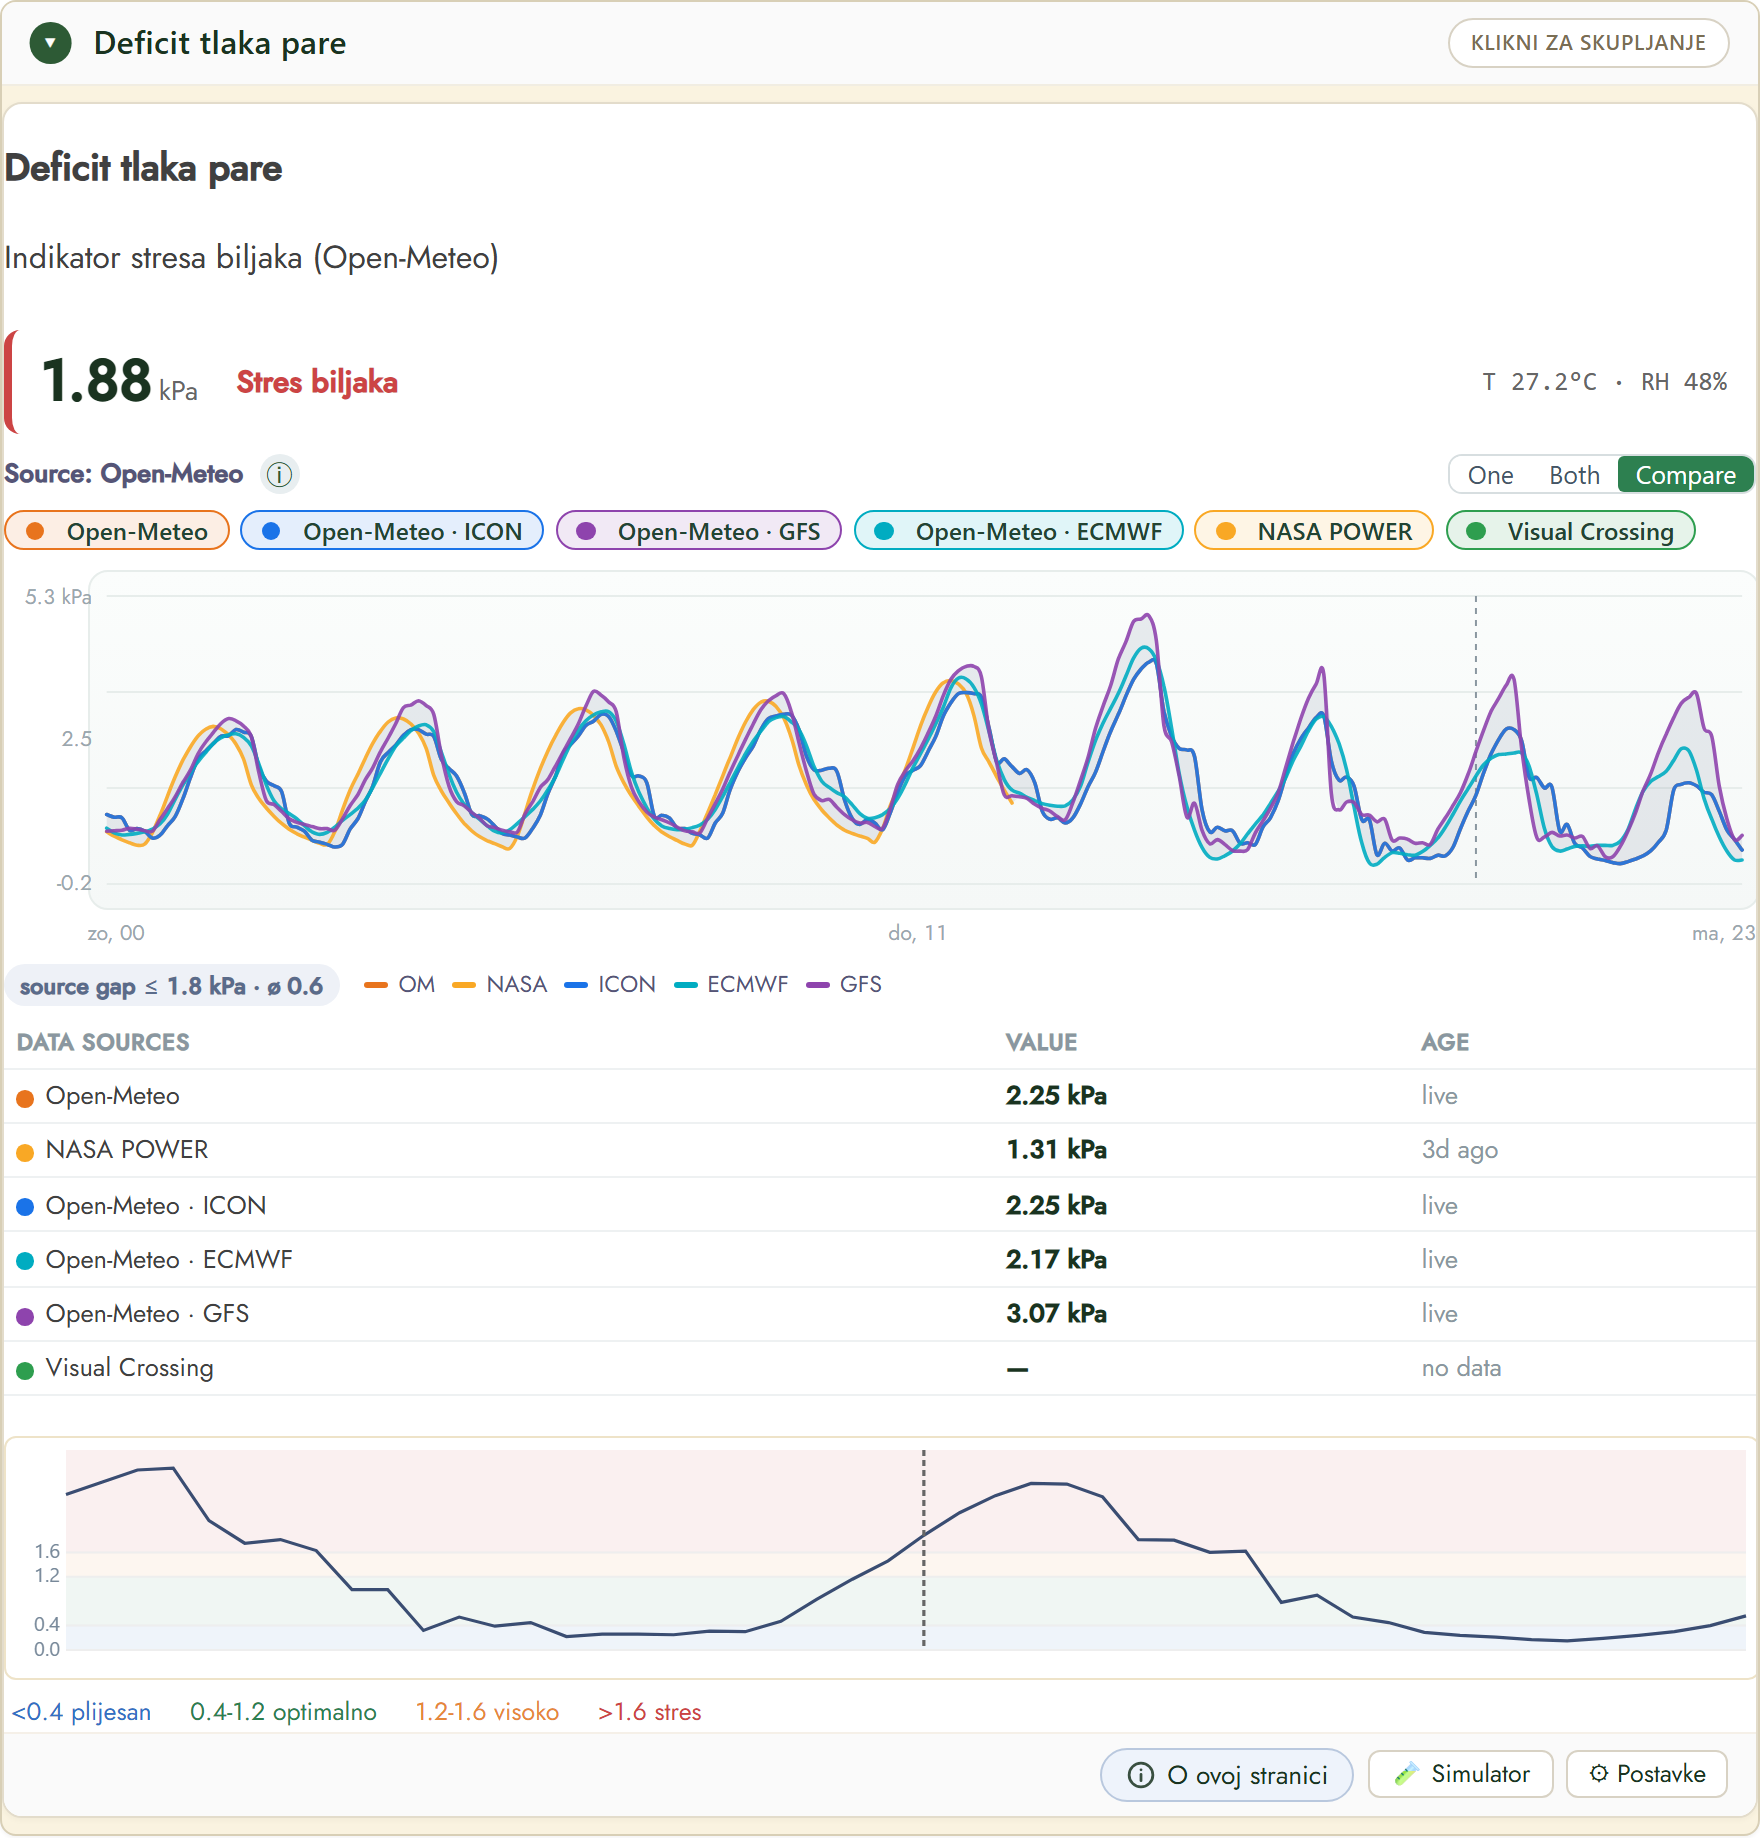Open the Postavke settings button

click(1647, 1774)
